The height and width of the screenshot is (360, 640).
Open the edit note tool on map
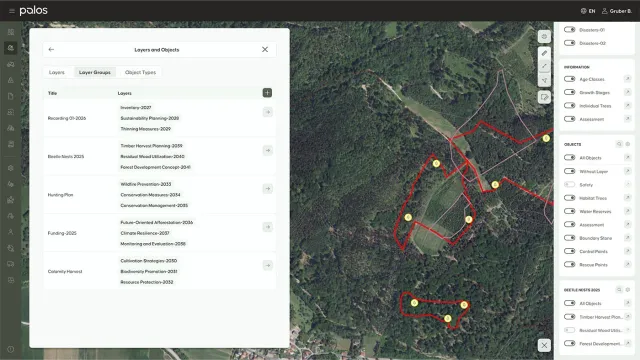544,97
